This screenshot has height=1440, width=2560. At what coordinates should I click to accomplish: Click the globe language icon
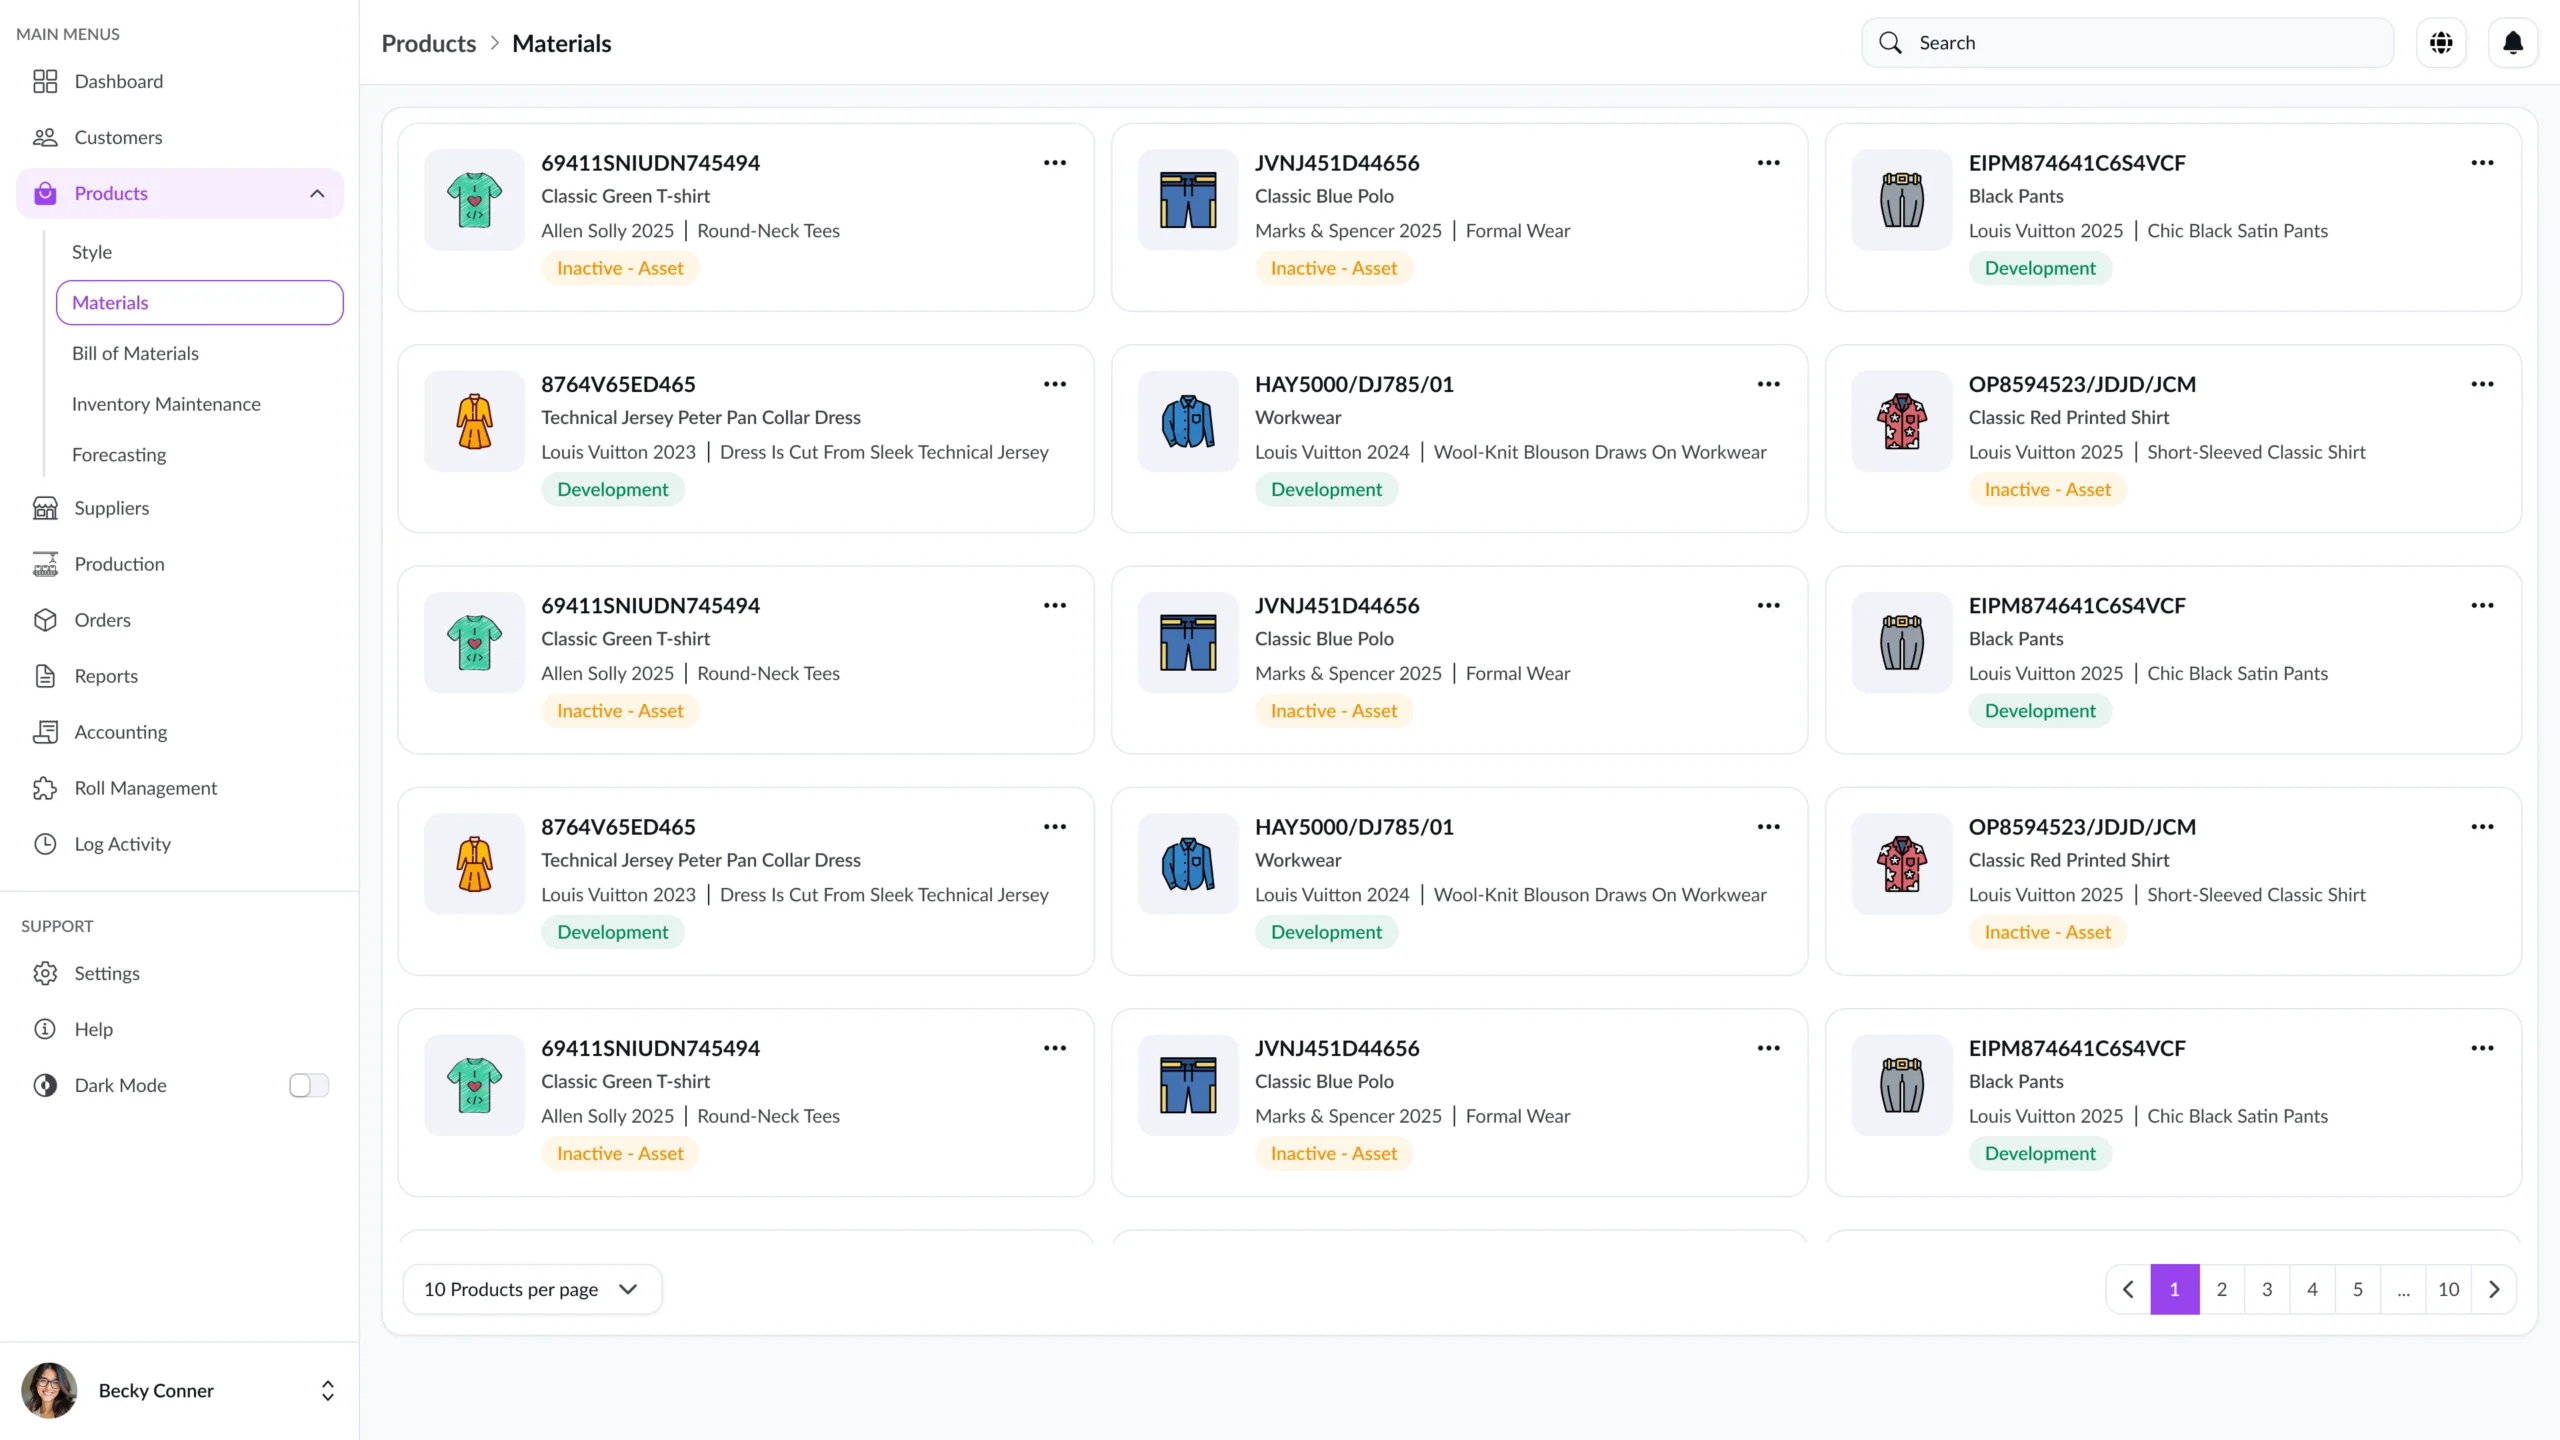point(2441,43)
